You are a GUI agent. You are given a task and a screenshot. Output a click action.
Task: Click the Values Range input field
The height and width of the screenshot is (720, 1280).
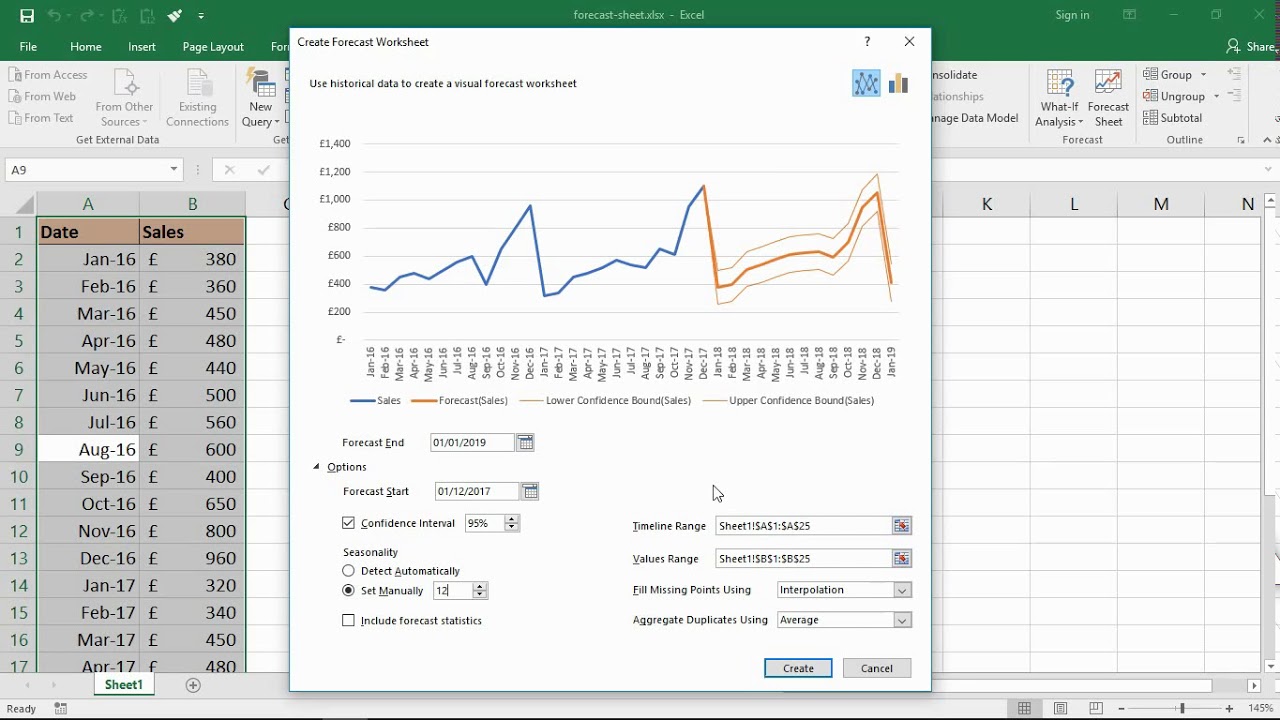pos(804,559)
